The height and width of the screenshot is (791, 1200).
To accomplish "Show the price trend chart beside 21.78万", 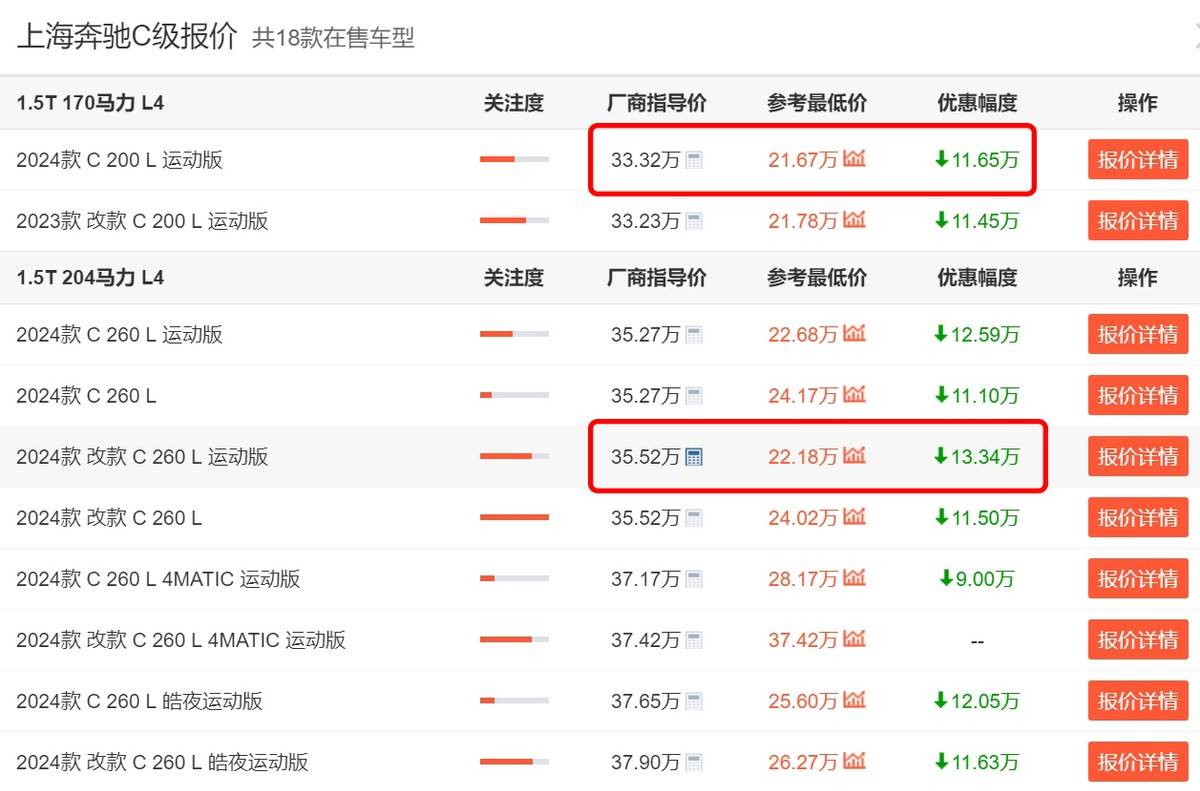I will [x=854, y=220].
